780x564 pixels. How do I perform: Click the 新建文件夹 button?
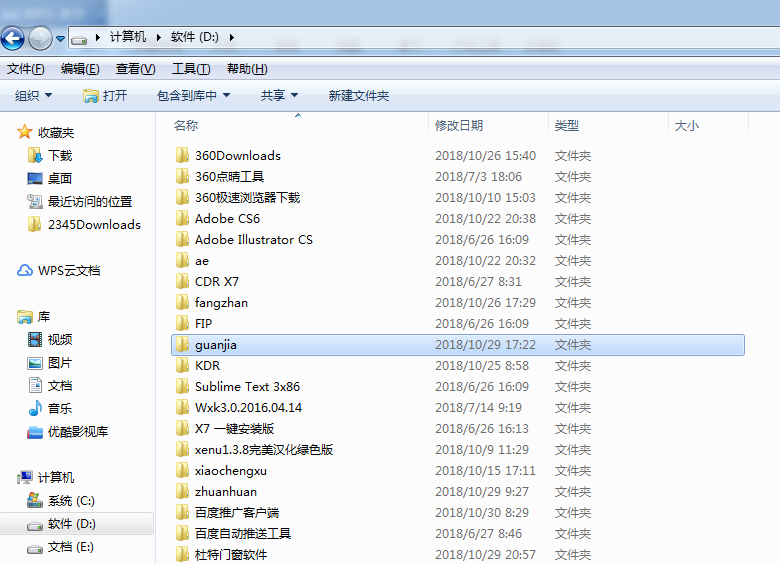pyautogui.click(x=359, y=95)
